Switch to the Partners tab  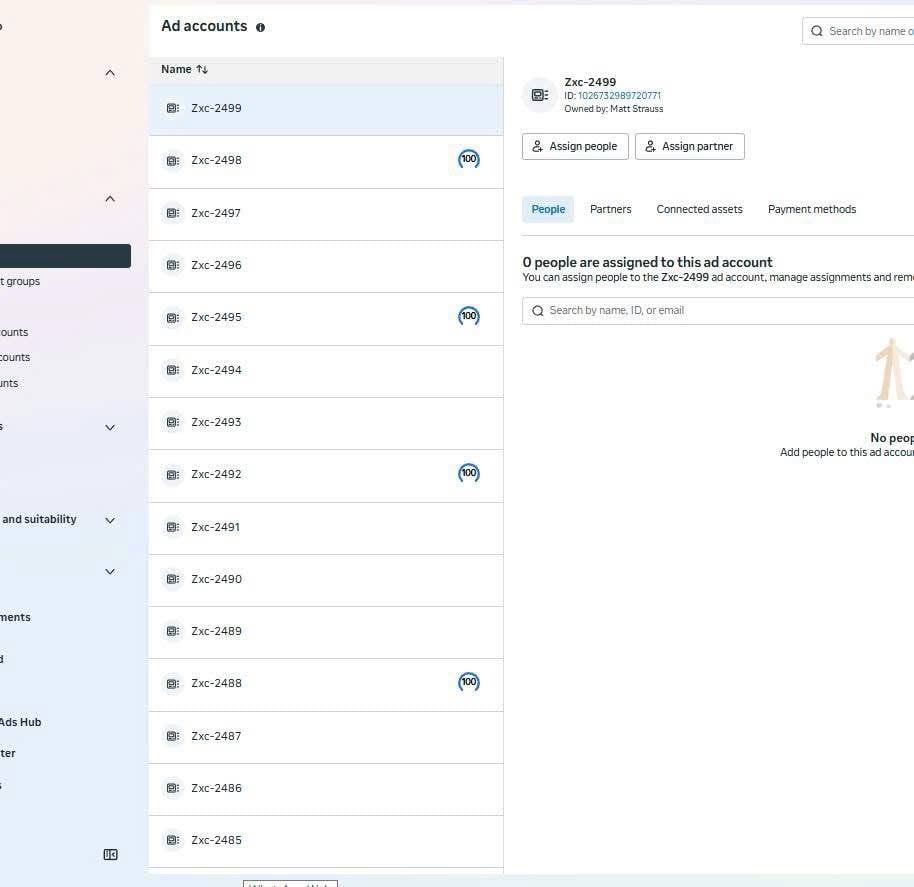[x=610, y=209]
